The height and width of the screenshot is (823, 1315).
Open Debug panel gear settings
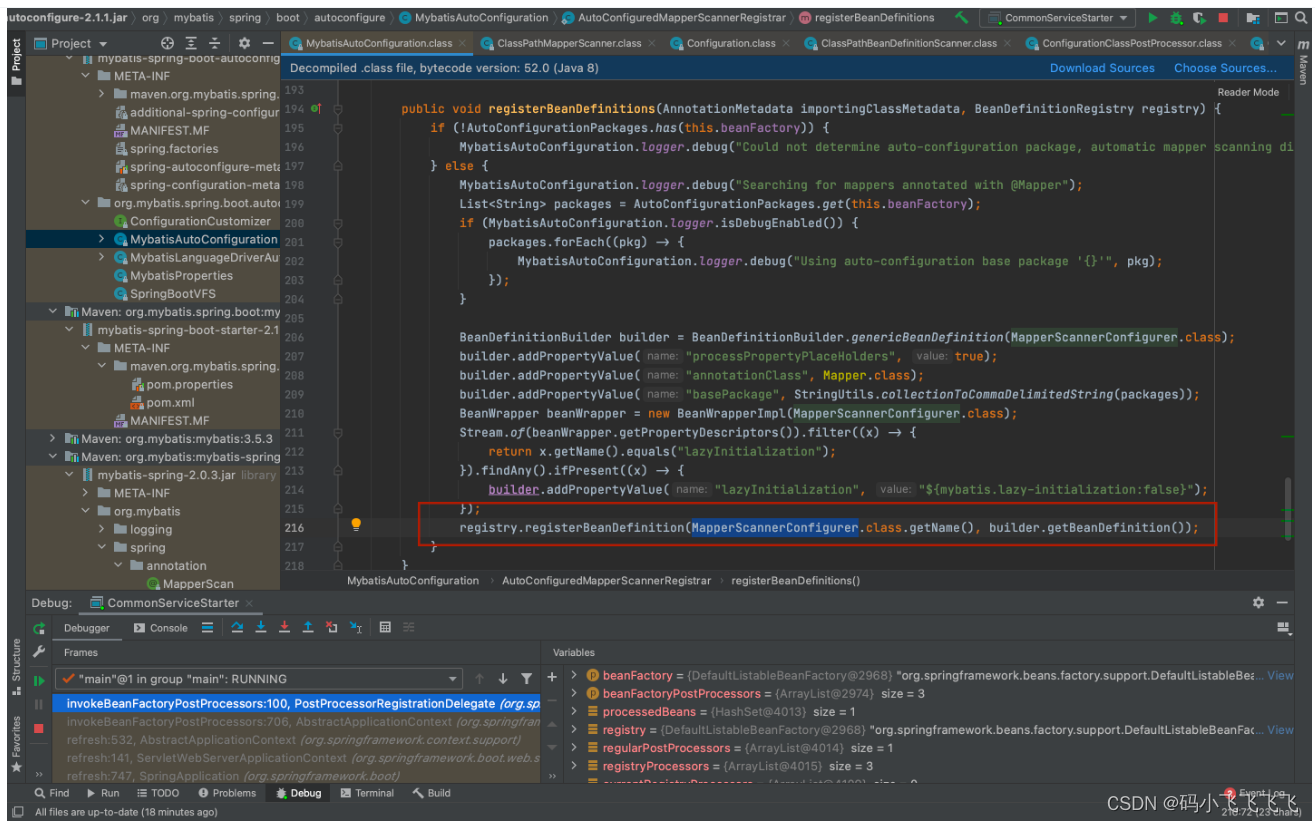1258,602
